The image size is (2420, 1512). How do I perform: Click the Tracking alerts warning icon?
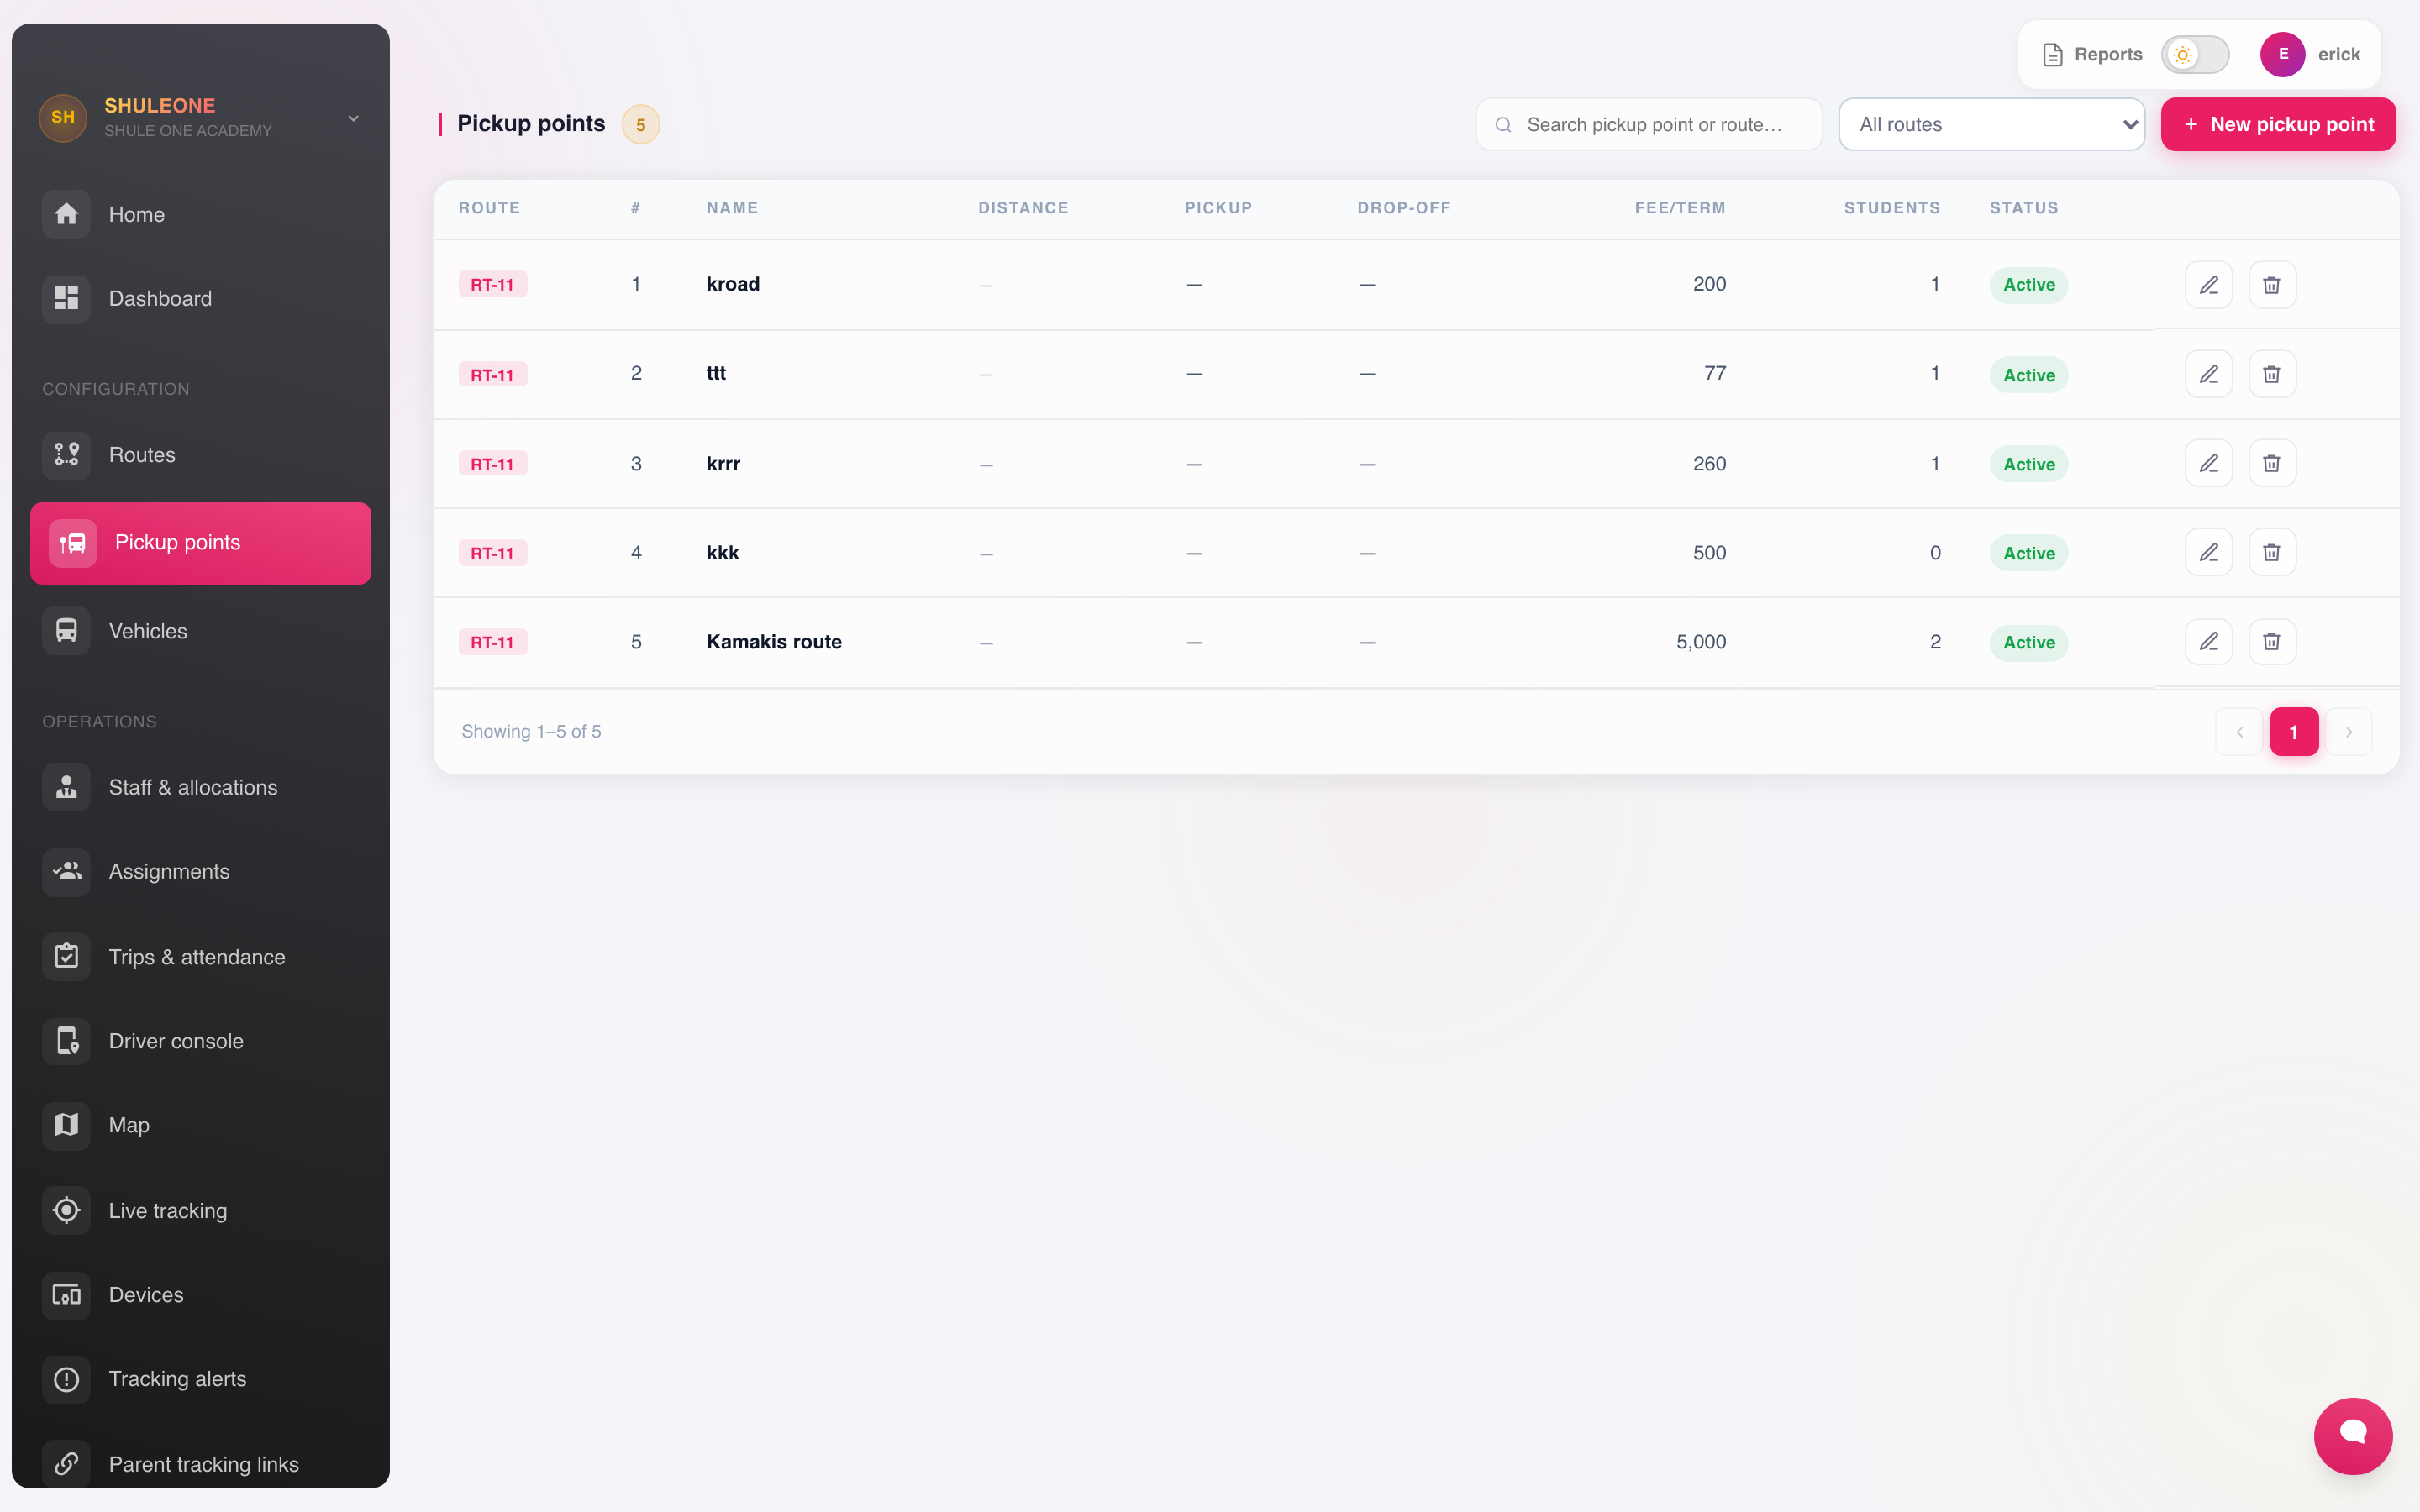pos(66,1379)
